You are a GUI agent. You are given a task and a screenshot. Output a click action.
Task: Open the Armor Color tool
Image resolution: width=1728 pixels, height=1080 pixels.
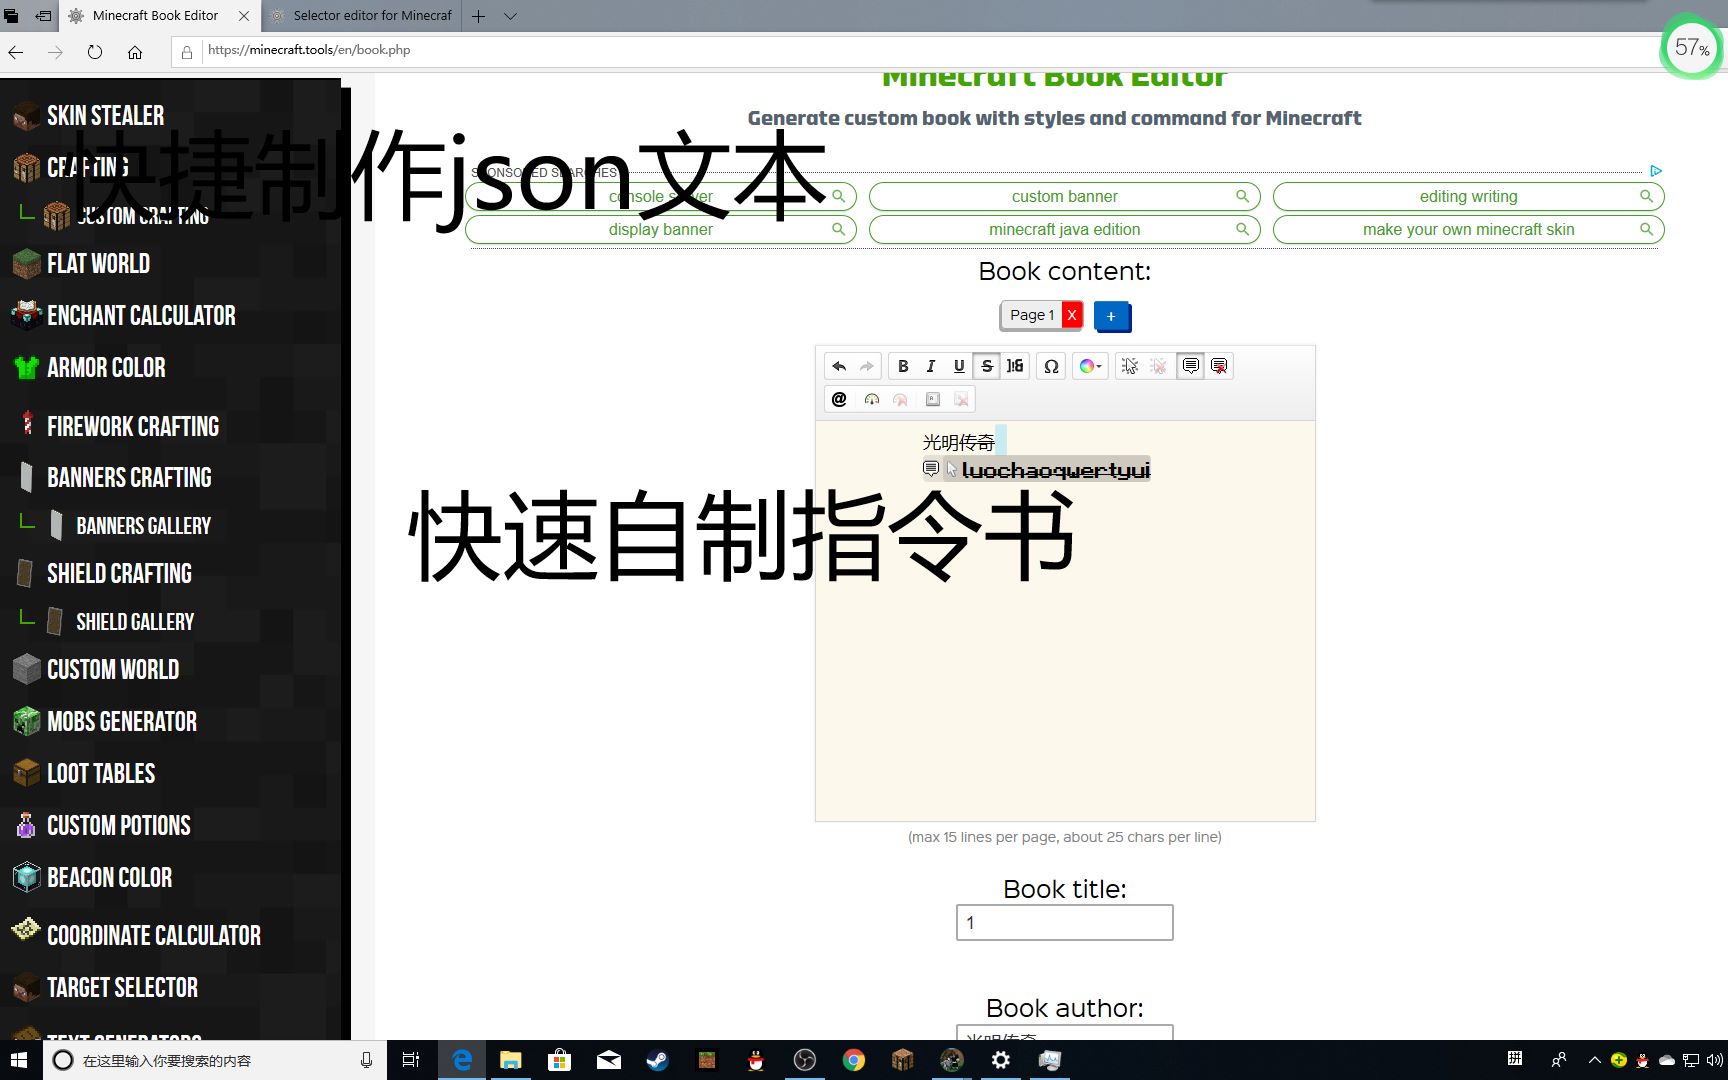[106, 368]
